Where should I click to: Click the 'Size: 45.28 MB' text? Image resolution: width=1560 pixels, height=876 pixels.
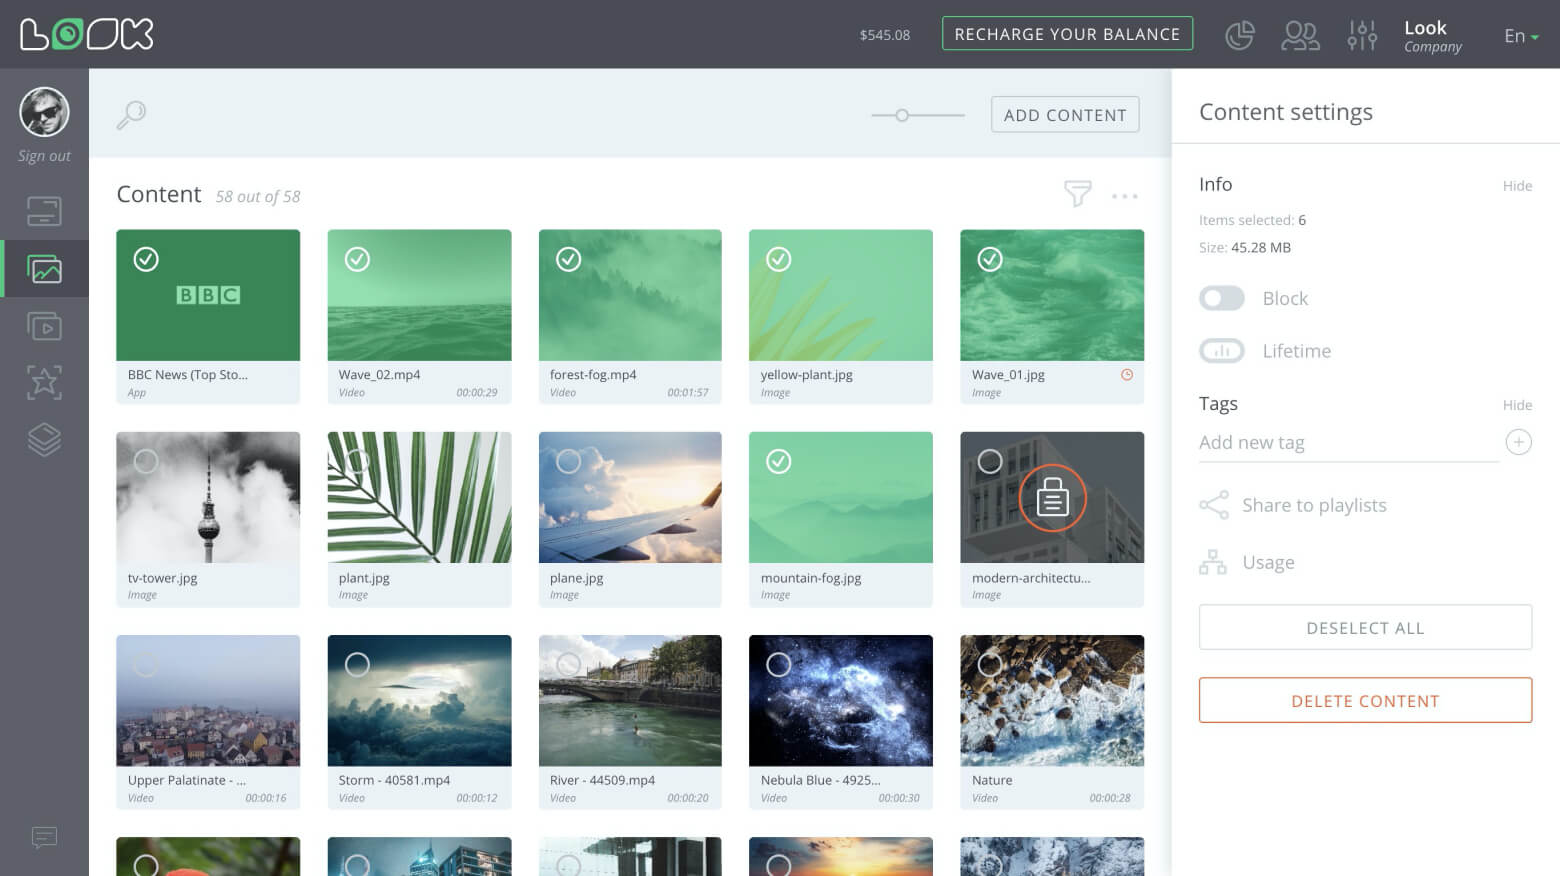[x=1245, y=248]
